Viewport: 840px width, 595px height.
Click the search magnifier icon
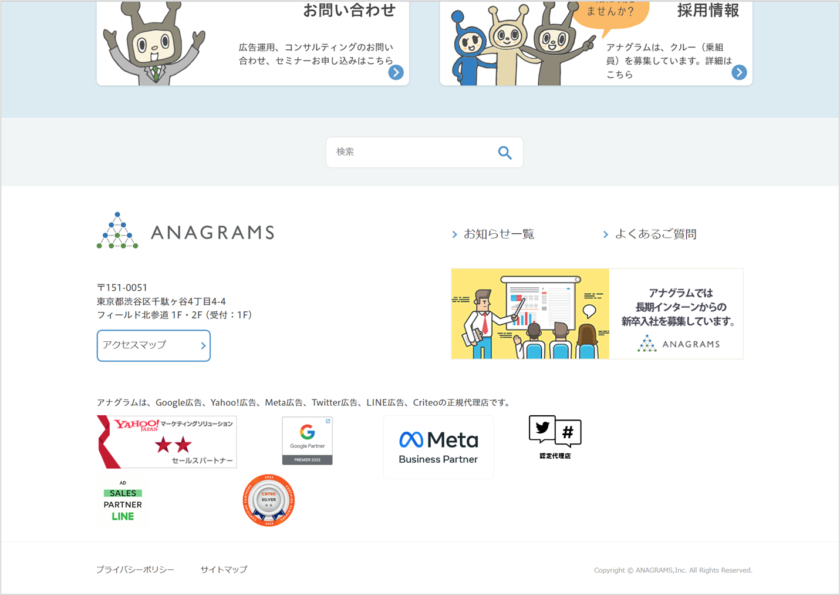coord(504,152)
